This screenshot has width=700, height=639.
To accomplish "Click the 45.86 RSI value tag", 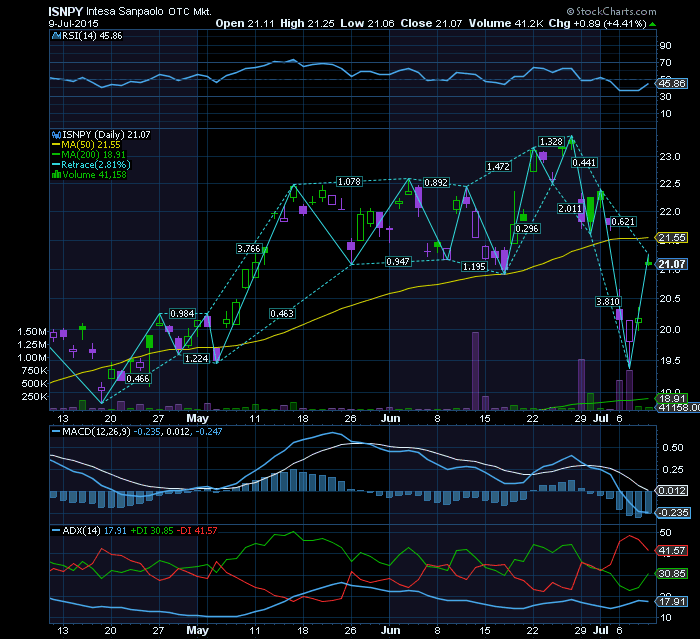I will tap(671, 83).
